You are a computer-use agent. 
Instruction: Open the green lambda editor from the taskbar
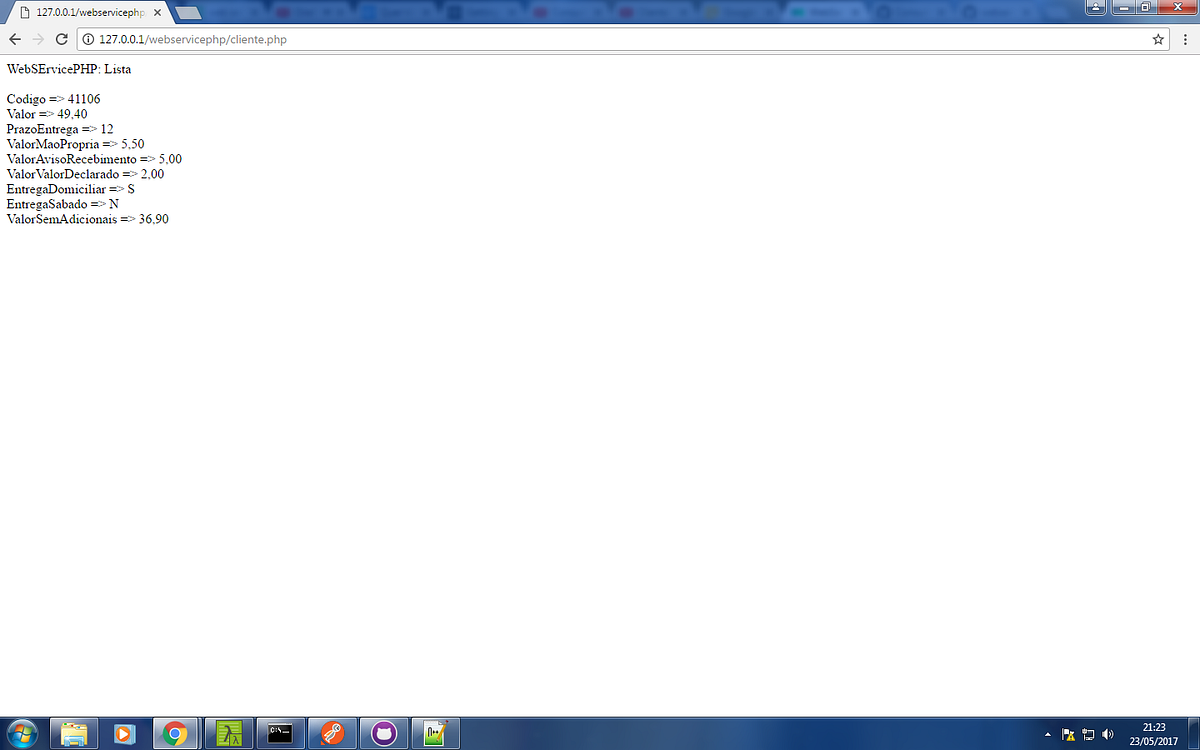pyautogui.click(x=228, y=733)
